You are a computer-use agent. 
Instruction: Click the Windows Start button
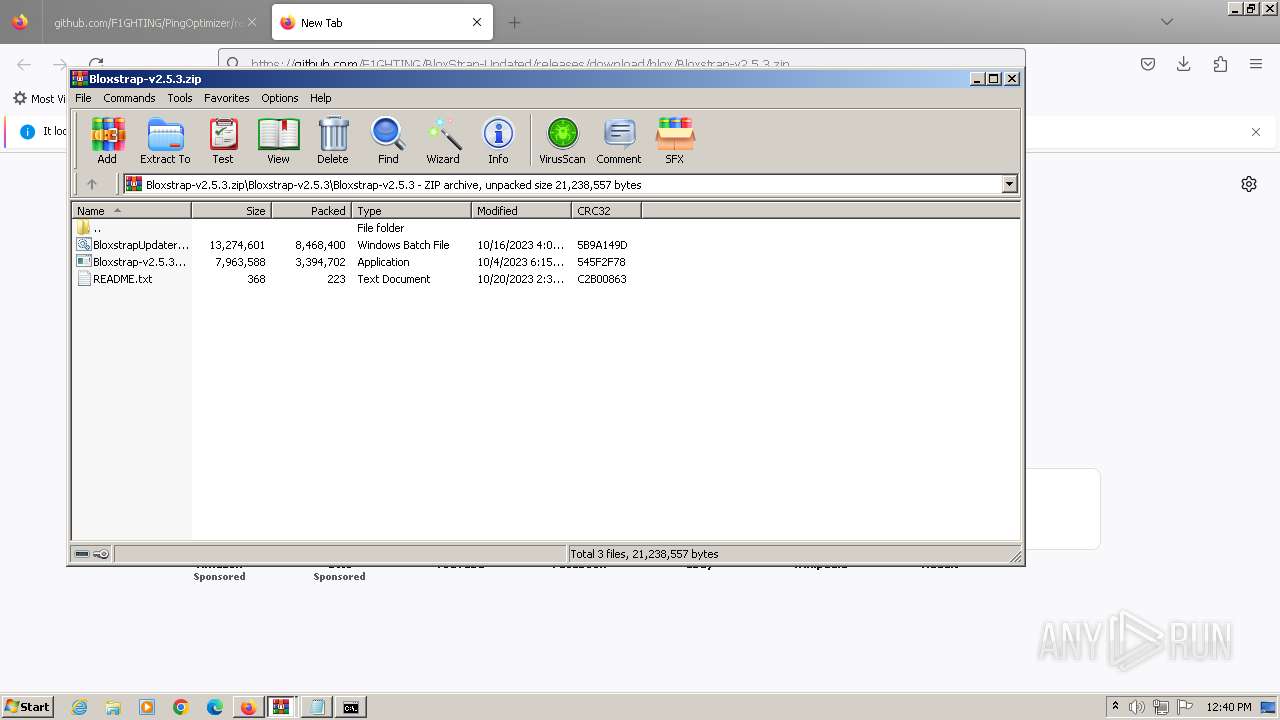pos(28,707)
